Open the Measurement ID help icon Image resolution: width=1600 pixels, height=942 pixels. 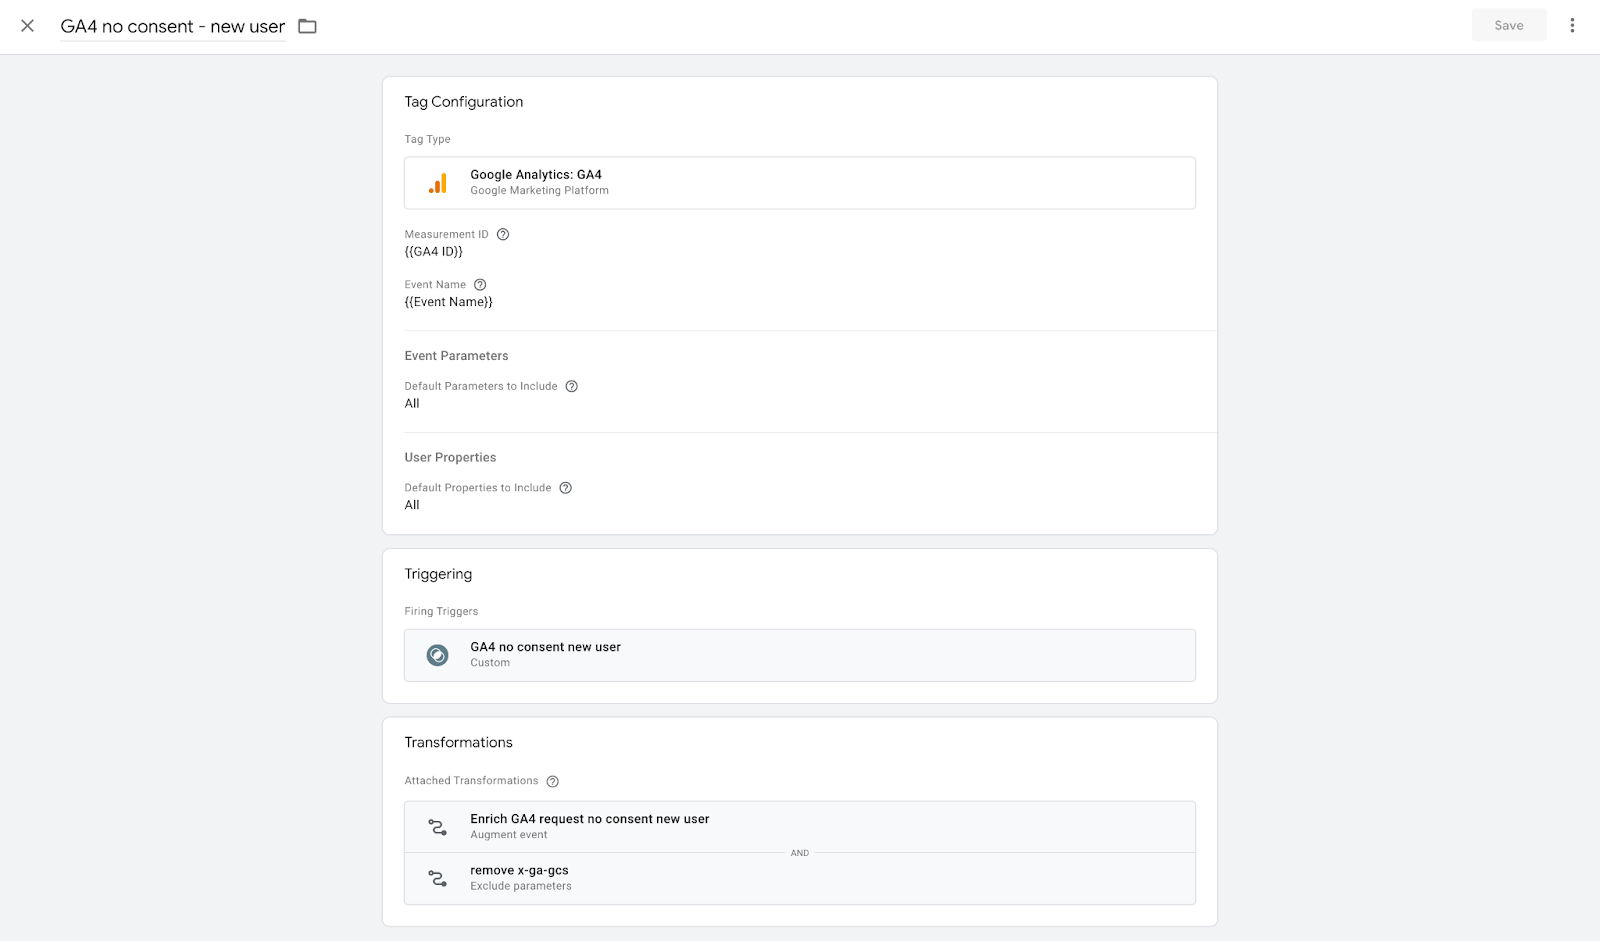tap(503, 234)
